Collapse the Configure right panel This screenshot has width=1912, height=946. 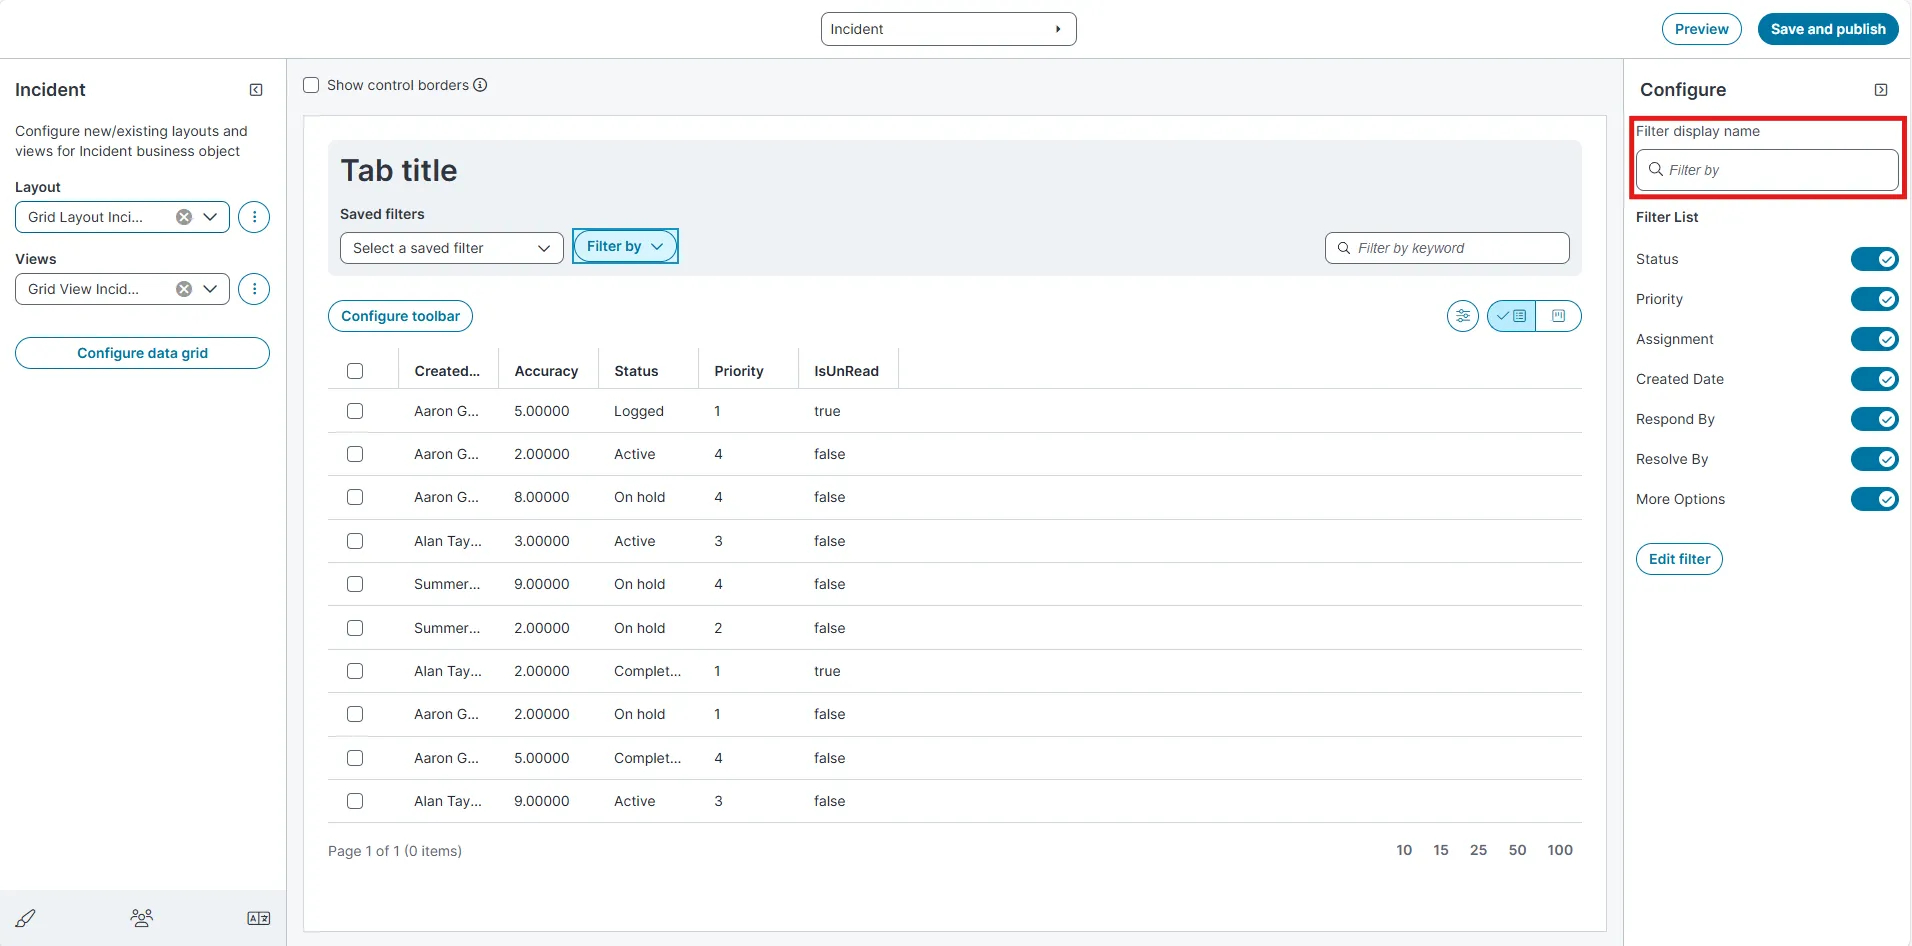tap(1881, 90)
